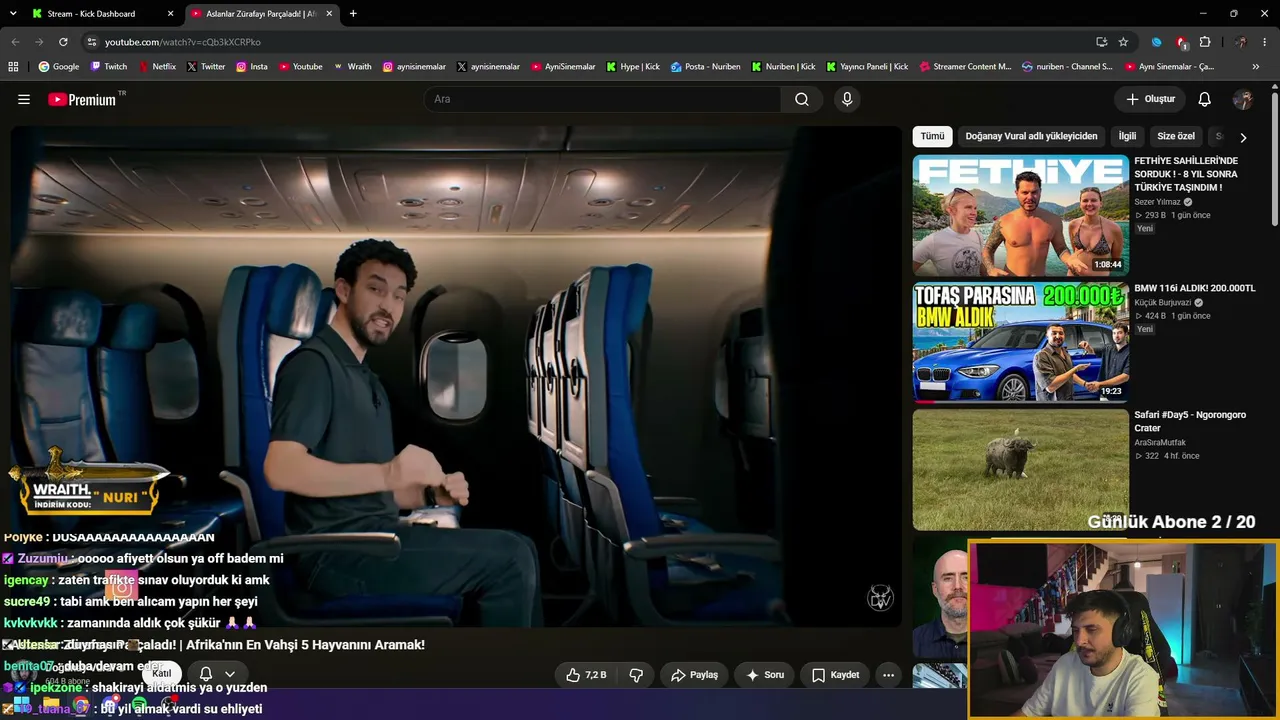
Task: Bookmark this page with star icon
Action: coord(1123,42)
